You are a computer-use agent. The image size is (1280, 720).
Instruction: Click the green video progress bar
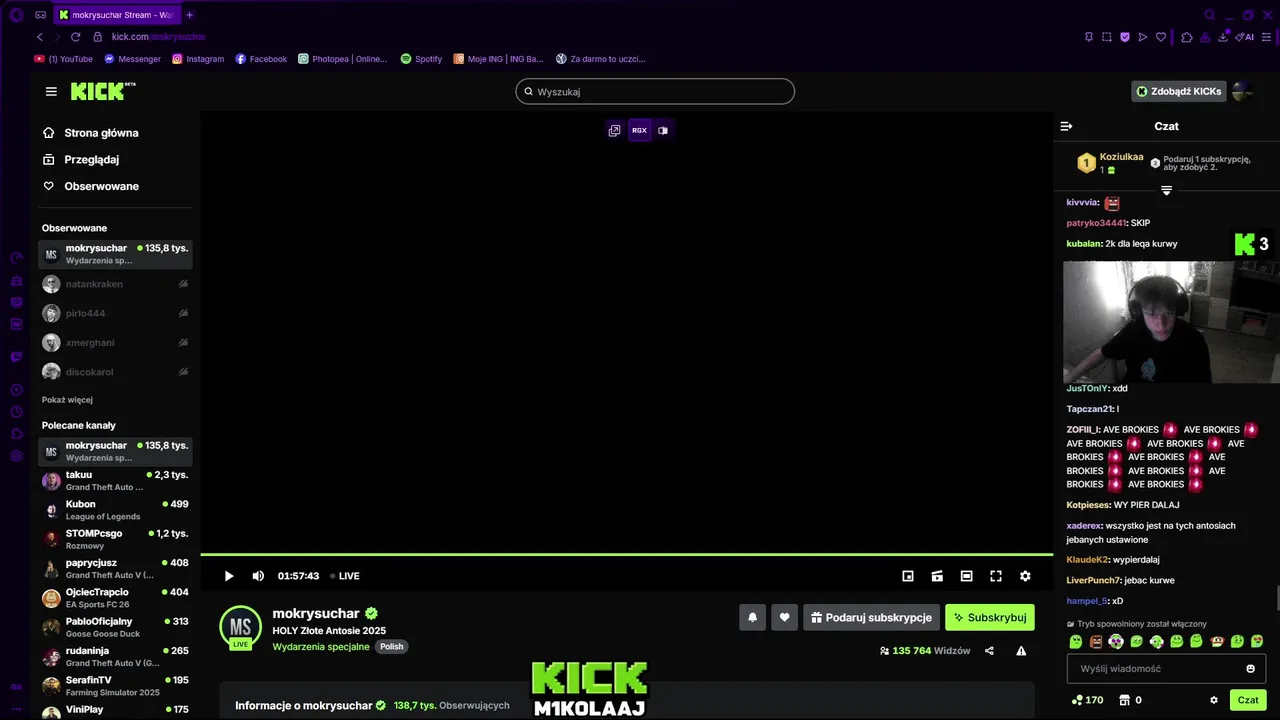tap(627, 554)
